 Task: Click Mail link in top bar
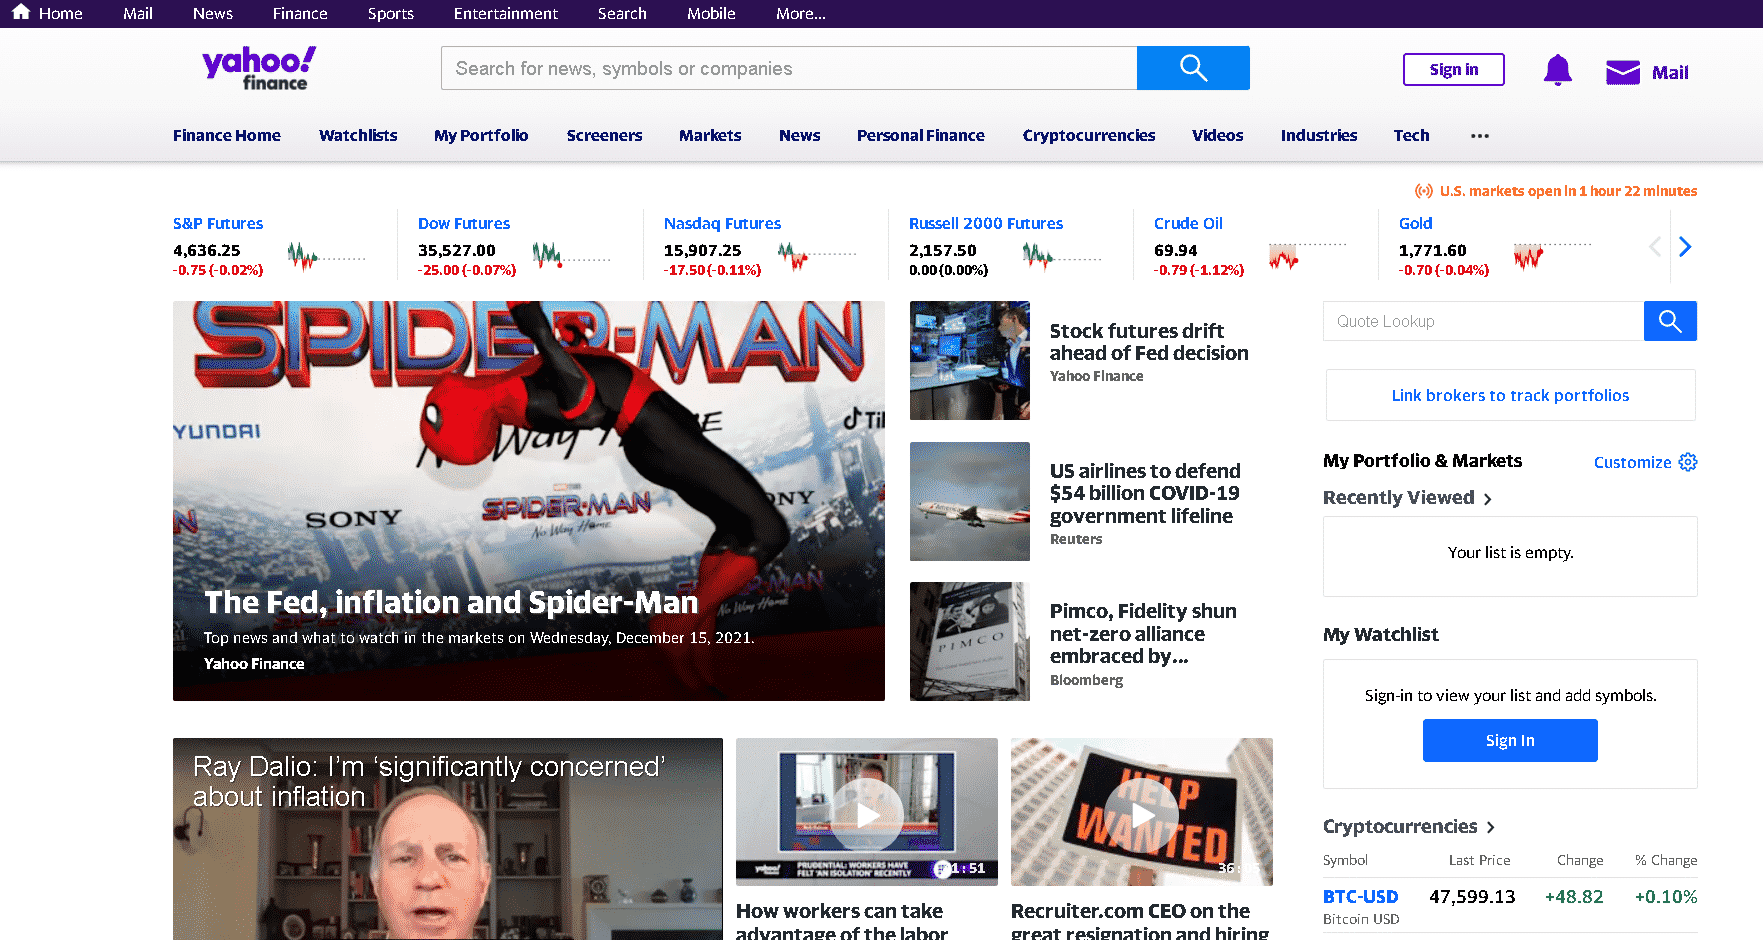(x=138, y=14)
